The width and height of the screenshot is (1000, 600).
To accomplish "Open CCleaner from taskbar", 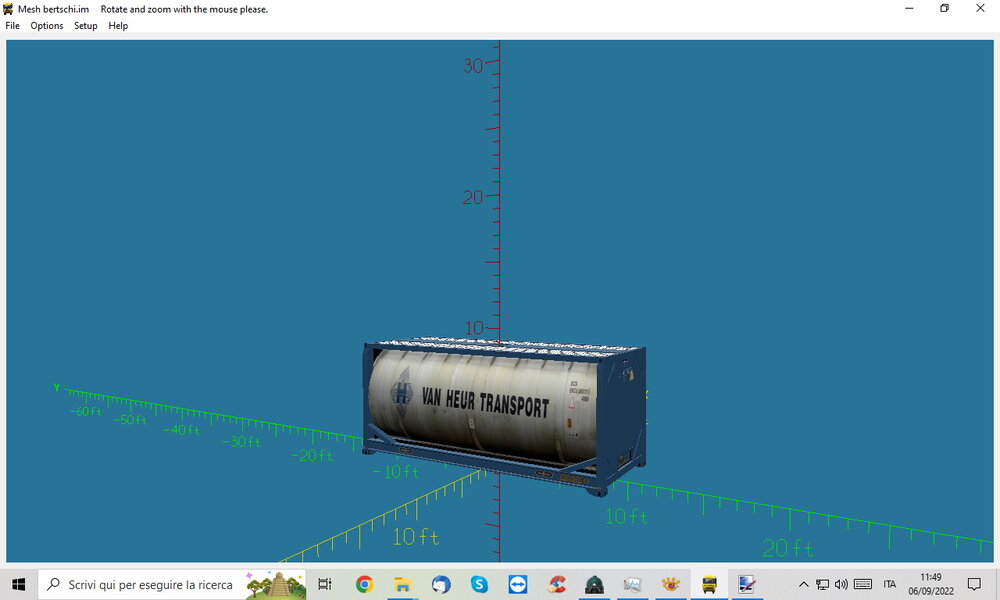I will point(556,584).
